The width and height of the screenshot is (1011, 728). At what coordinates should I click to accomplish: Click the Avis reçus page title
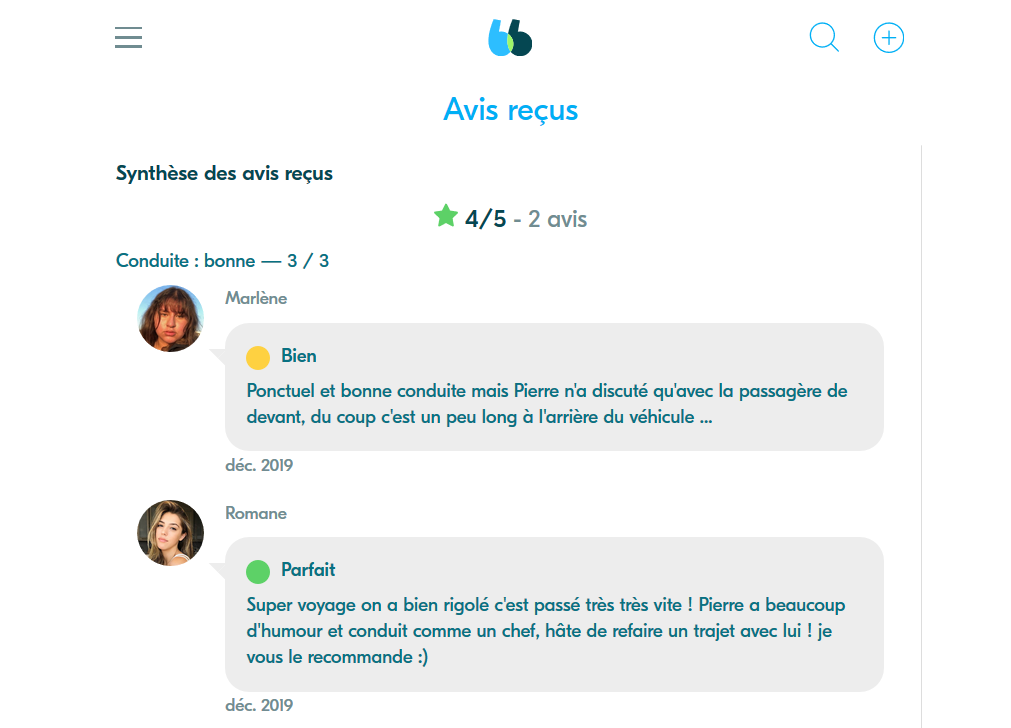pos(510,109)
